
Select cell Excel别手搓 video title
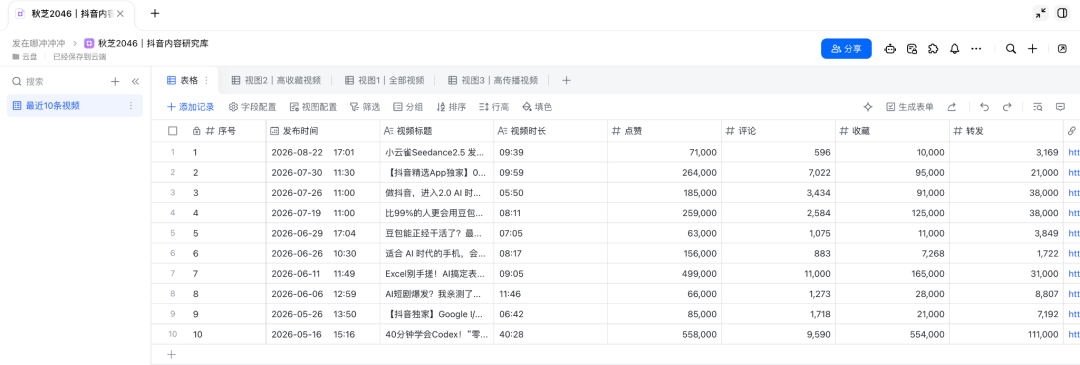tap(437, 273)
